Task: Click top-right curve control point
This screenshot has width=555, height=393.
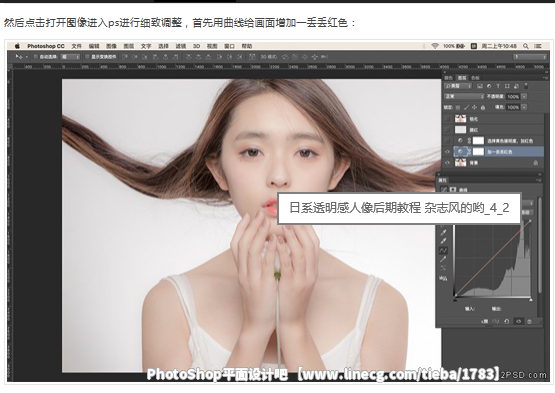Action: [530, 221]
